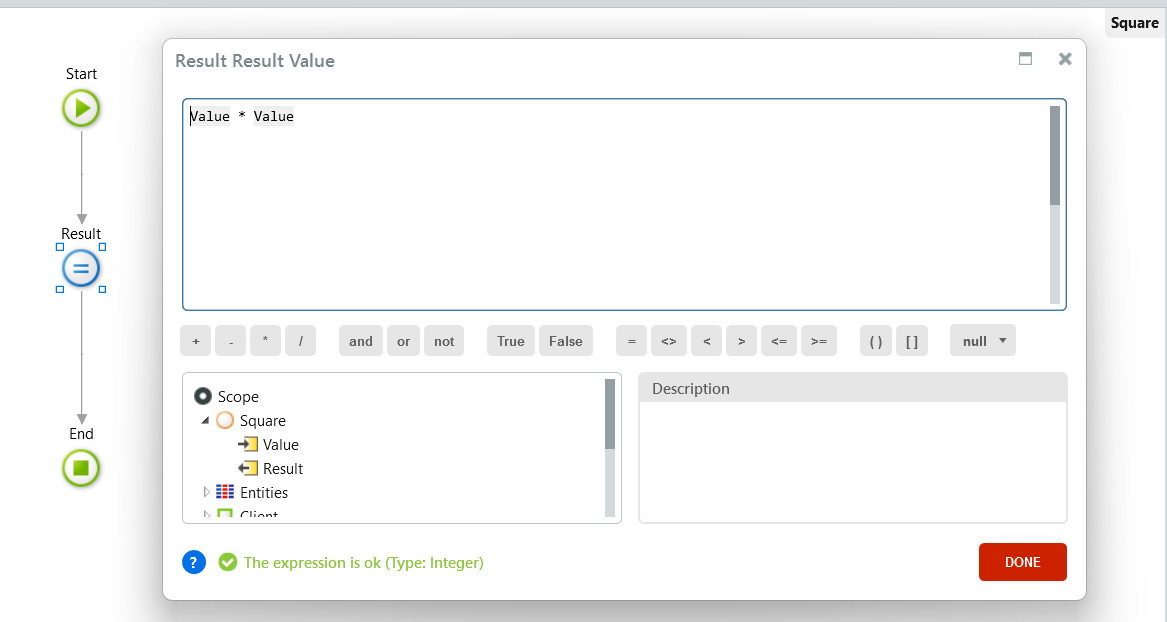The width and height of the screenshot is (1167, 622).
Task: Switch to the Square tab
Action: point(1135,22)
